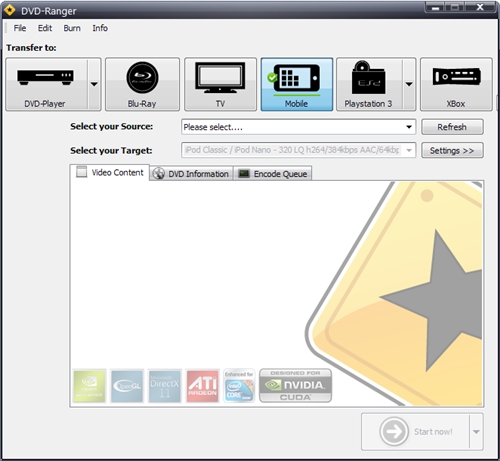Screen dimensions: 500x461
Task: Choose Playstation 3 as transfer target
Action: (369, 84)
